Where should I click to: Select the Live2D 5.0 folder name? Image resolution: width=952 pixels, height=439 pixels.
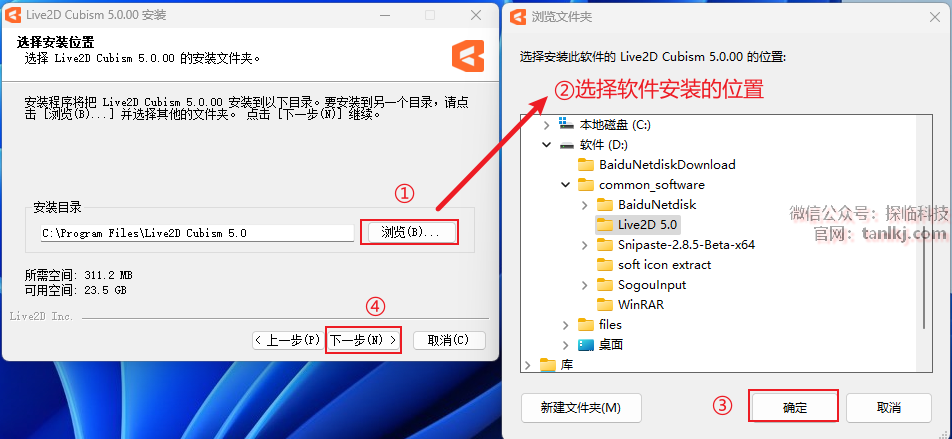[647, 225]
